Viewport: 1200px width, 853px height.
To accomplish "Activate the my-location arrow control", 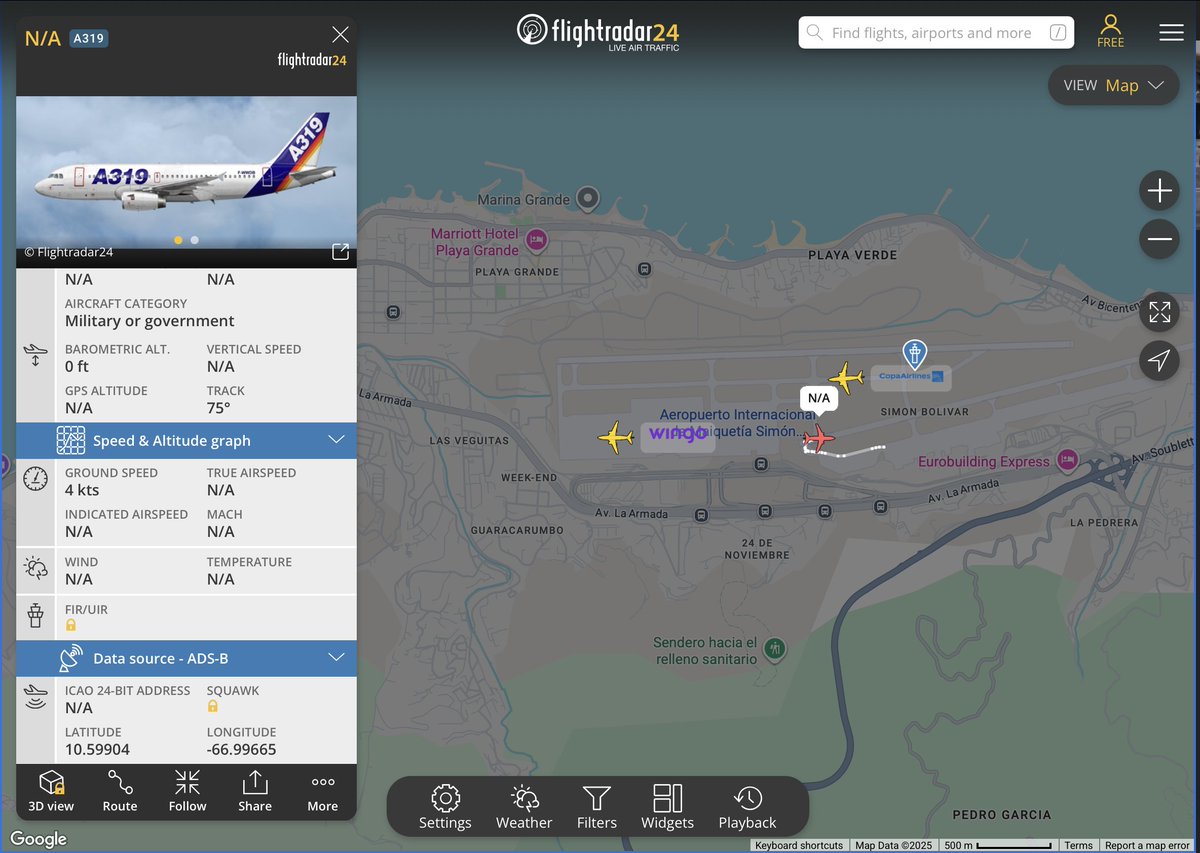I will [x=1159, y=361].
